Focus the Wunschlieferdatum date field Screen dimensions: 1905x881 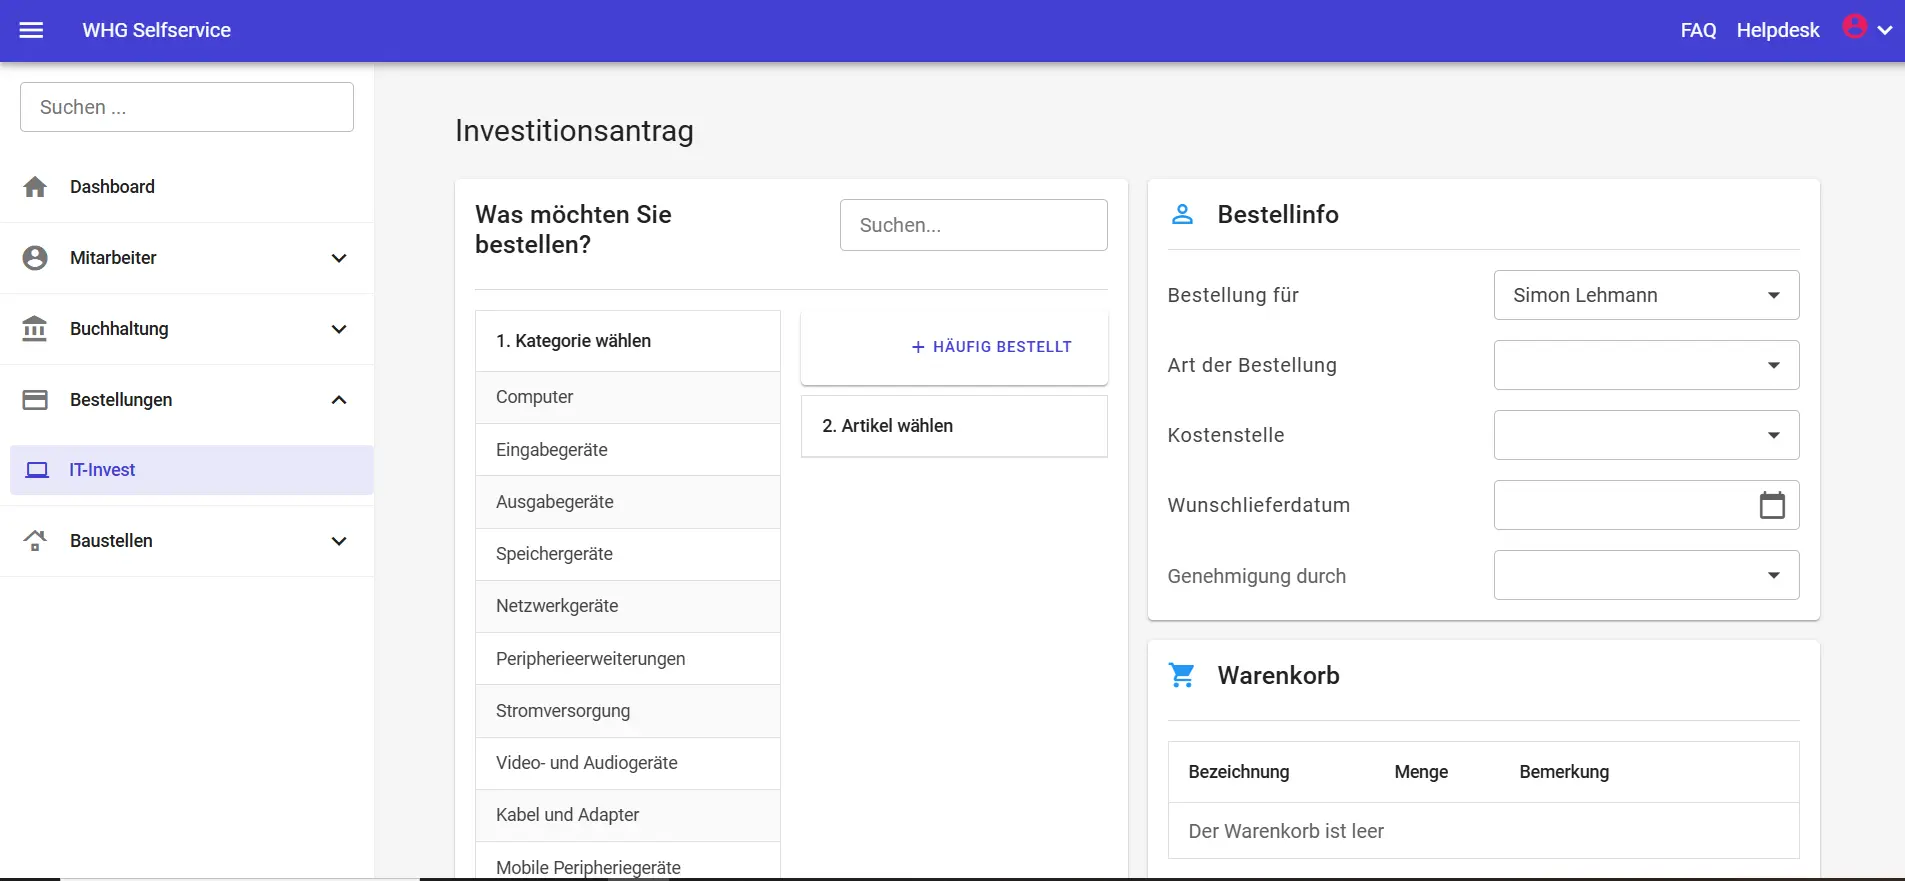[x=1646, y=505]
